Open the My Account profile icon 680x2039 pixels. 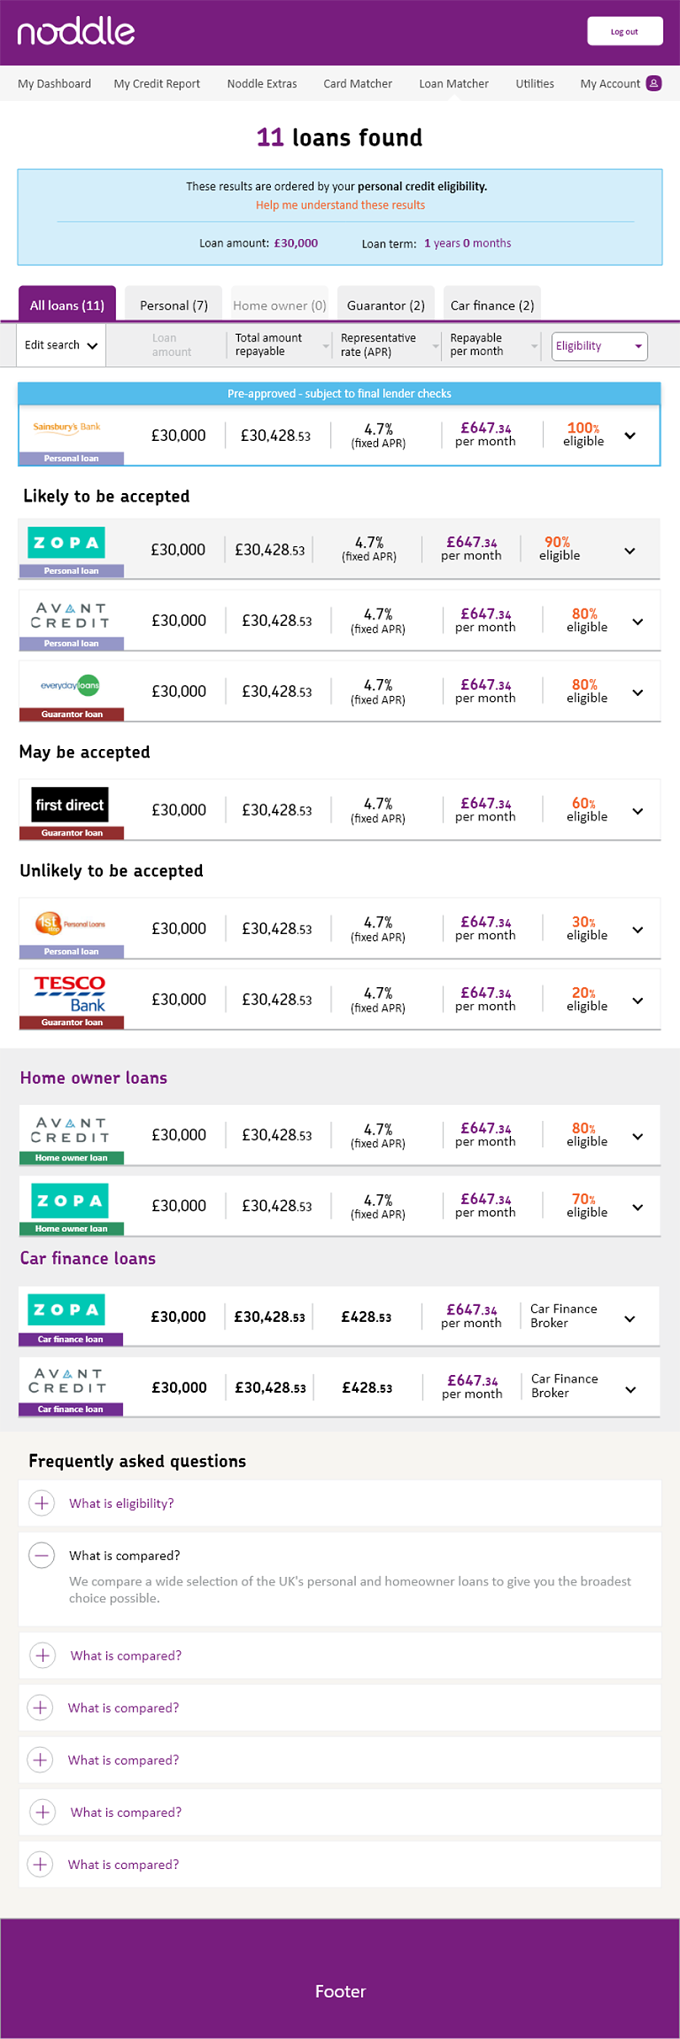[653, 83]
